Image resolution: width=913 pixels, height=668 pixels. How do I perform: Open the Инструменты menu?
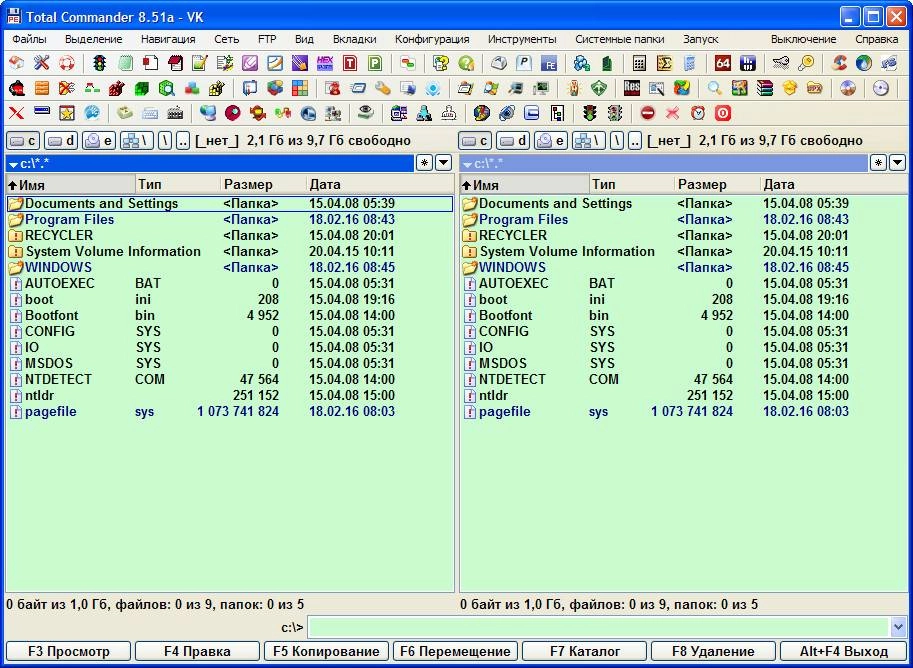pos(522,40)
